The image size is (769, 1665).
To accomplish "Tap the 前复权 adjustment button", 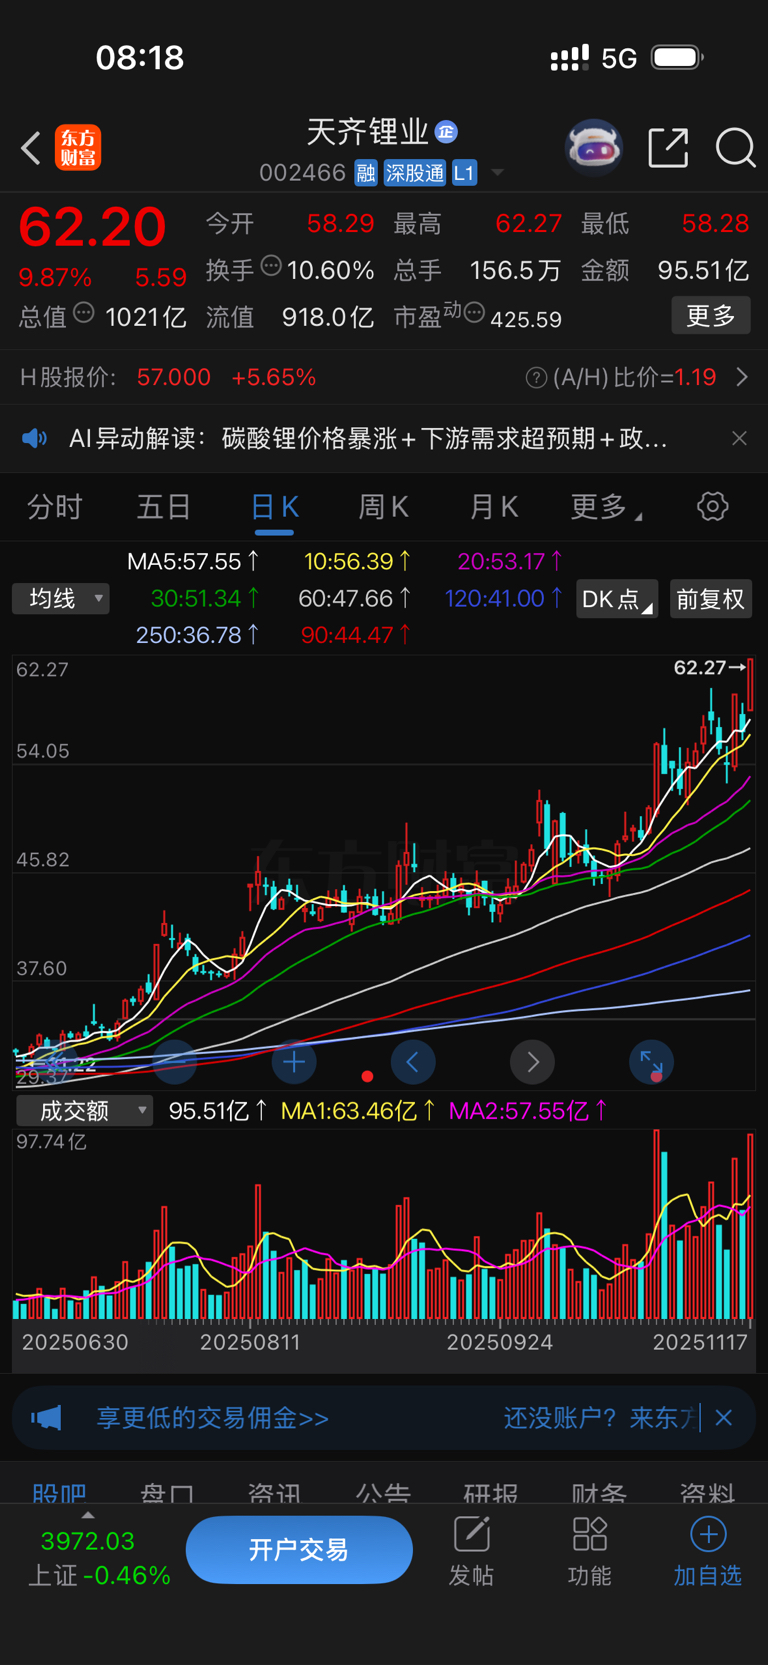I will (711, 599).
